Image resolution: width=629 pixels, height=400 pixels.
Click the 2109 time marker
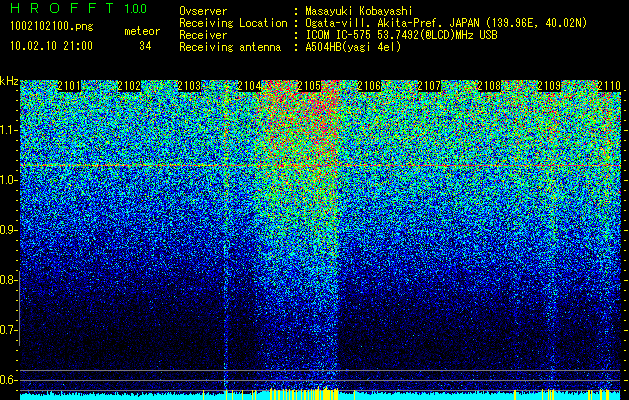(549, 86)
